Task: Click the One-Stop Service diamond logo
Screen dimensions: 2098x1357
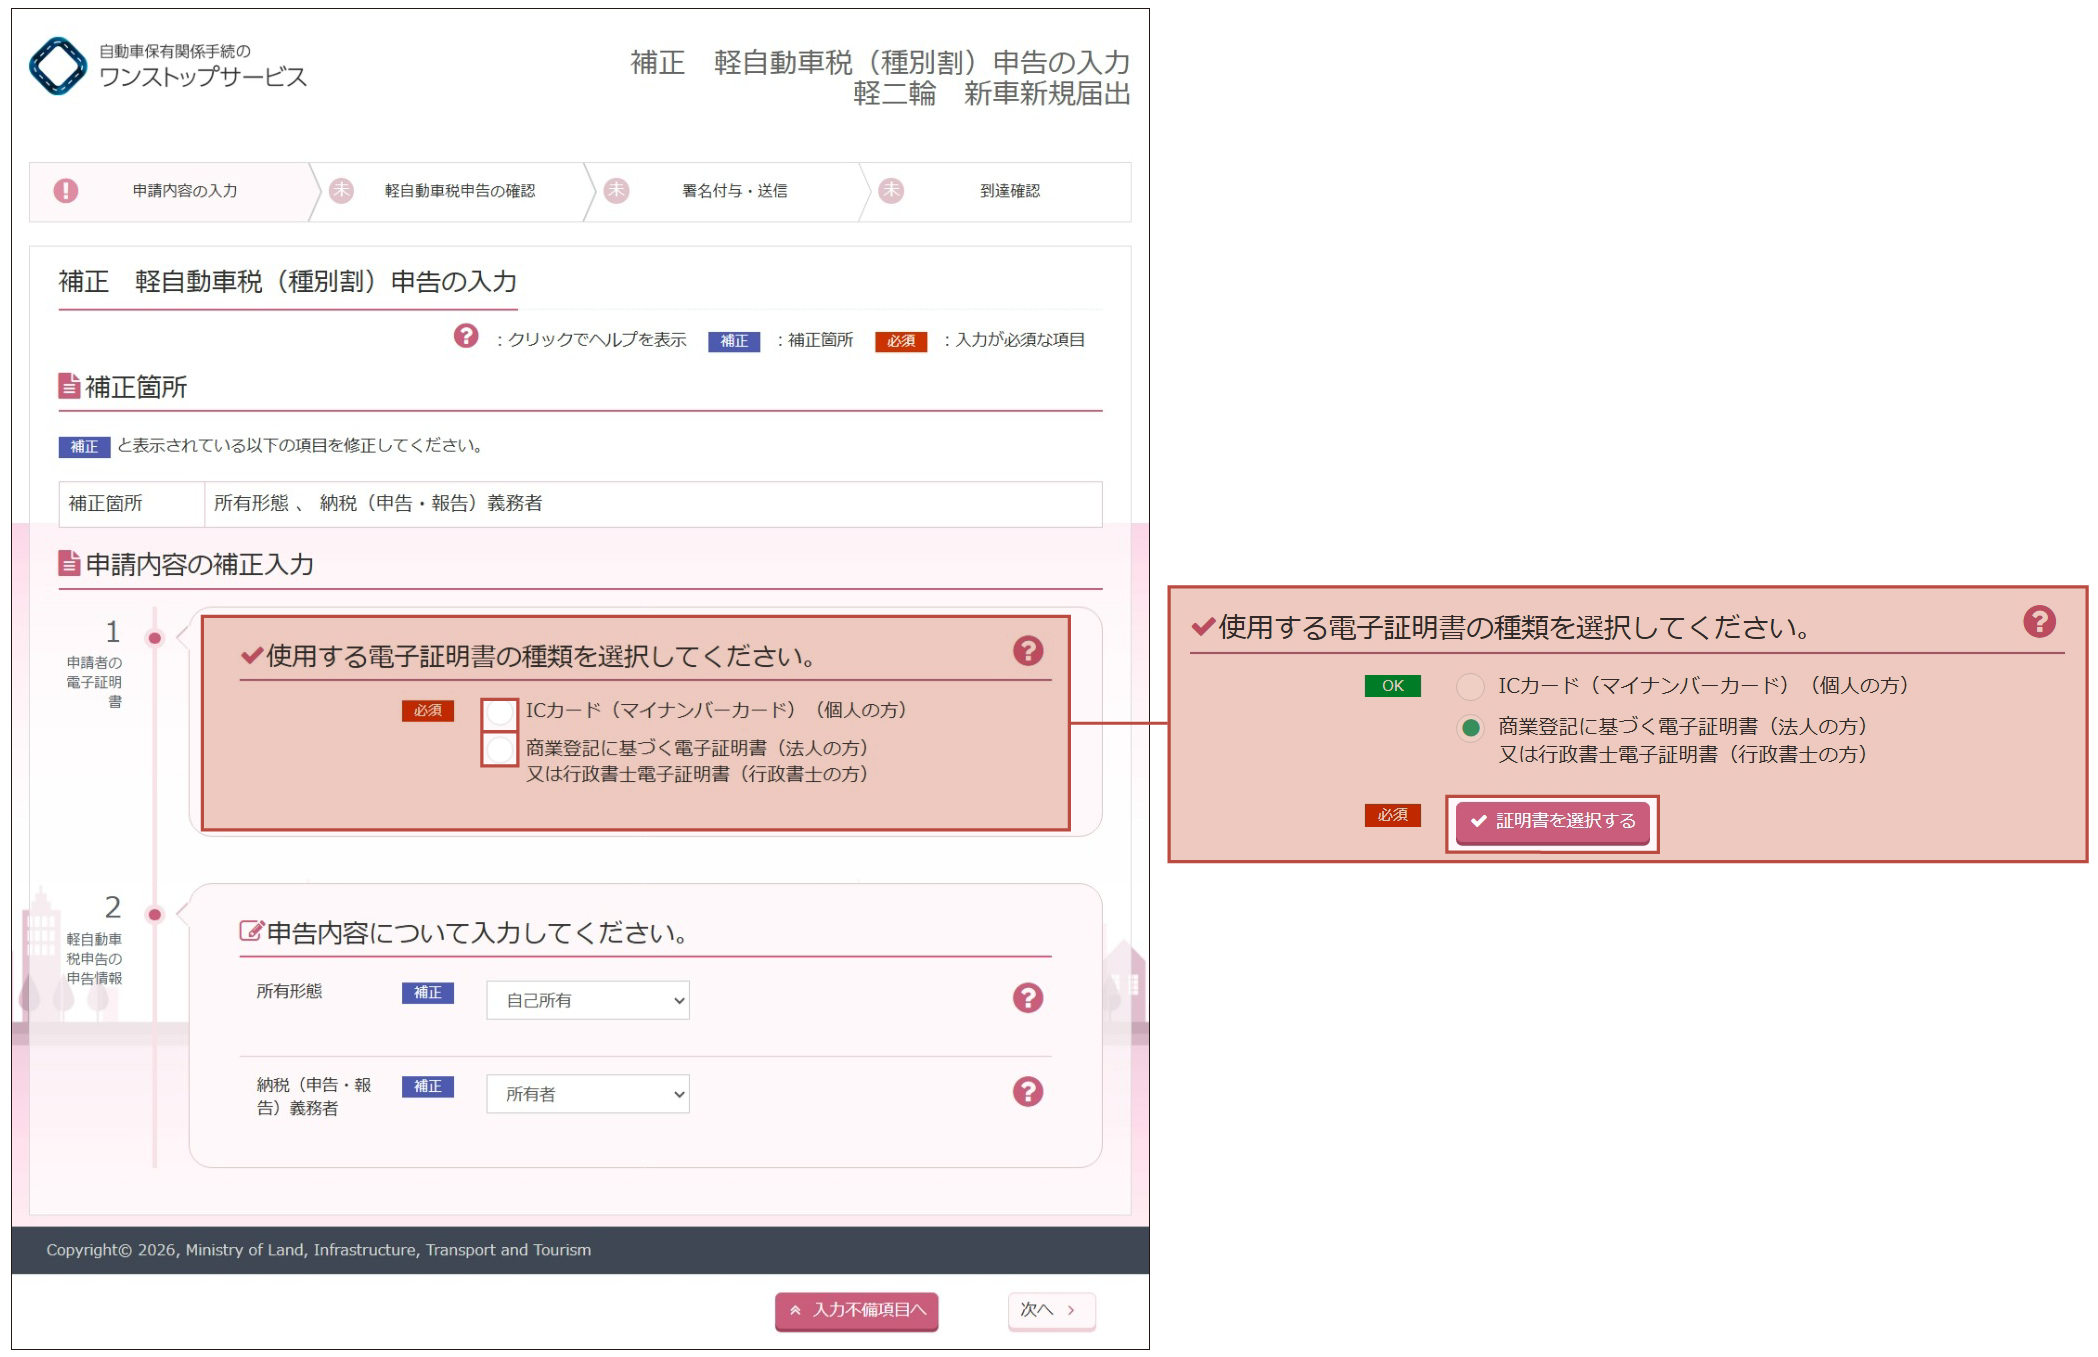Action: click(x=58, y=66)
